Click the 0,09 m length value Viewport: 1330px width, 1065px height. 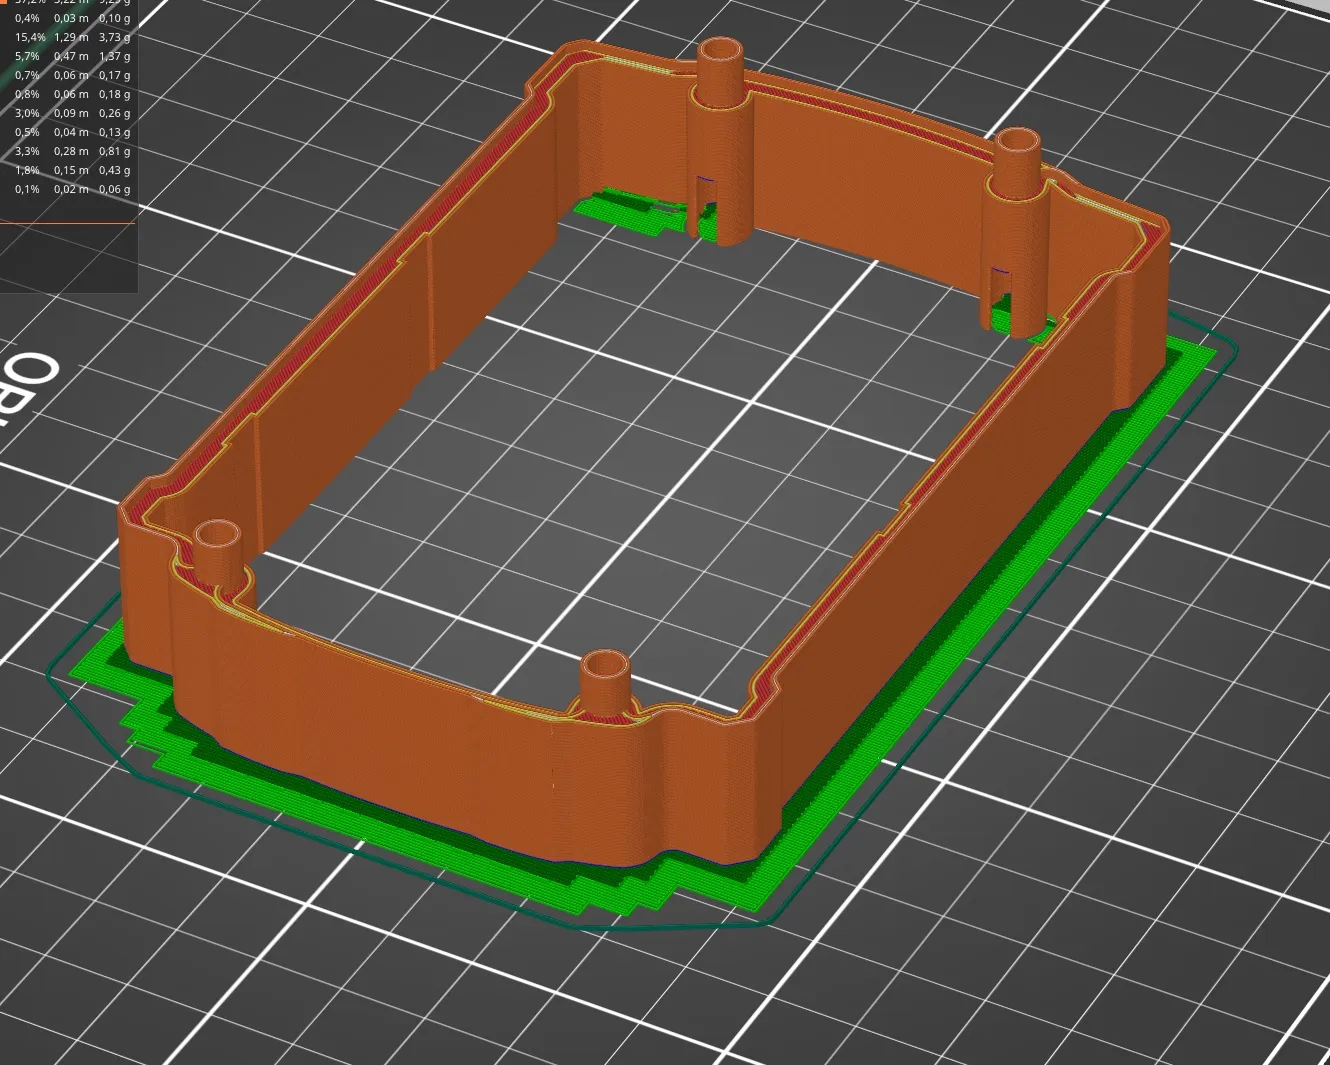pos(71,113)
